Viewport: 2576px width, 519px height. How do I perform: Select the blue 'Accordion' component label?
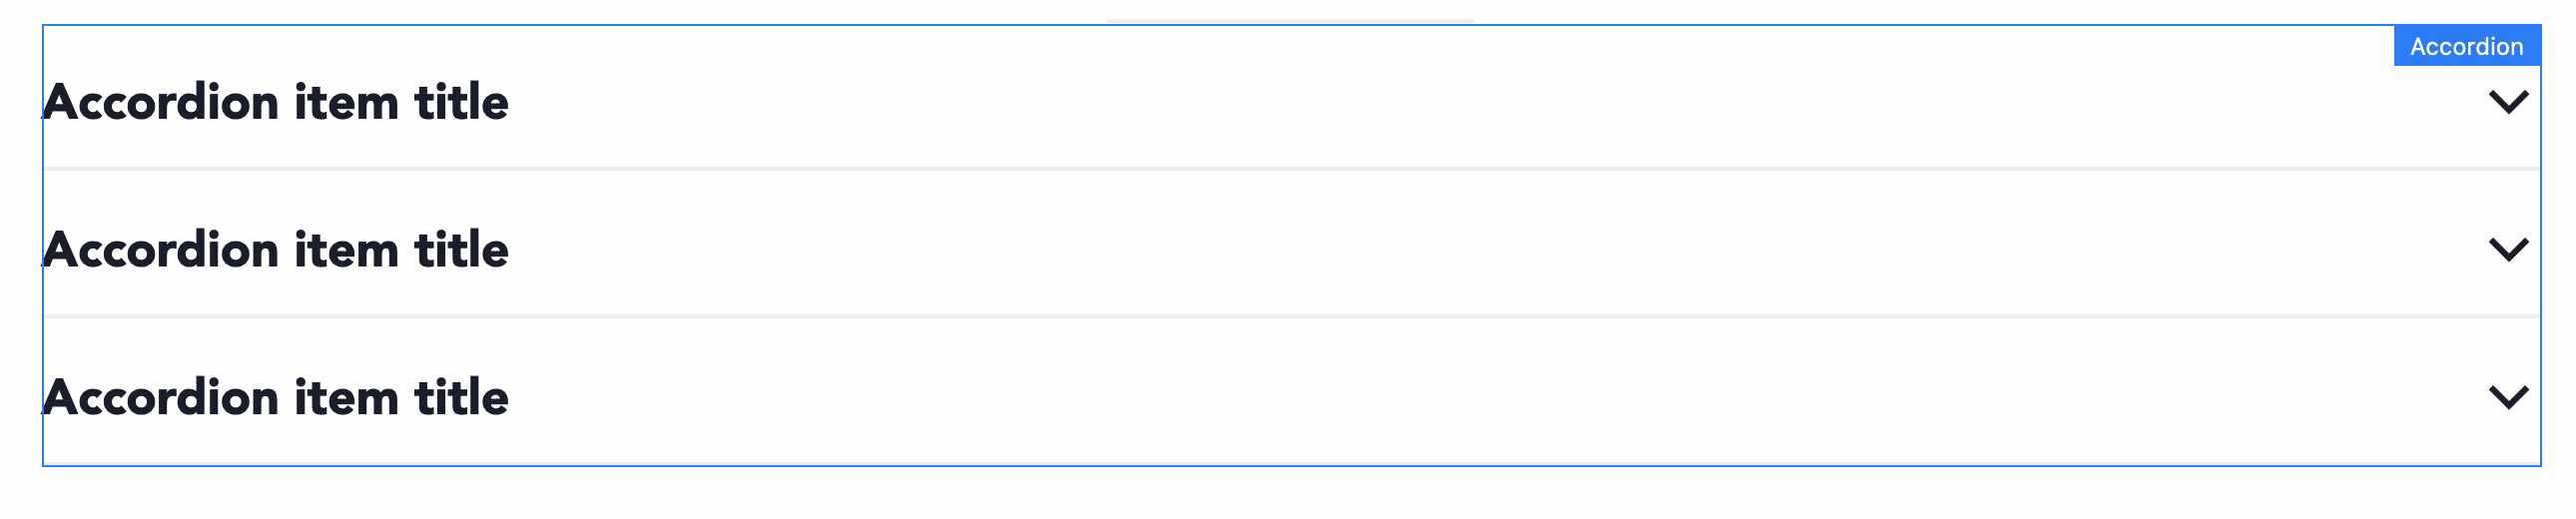[2466, 46]
